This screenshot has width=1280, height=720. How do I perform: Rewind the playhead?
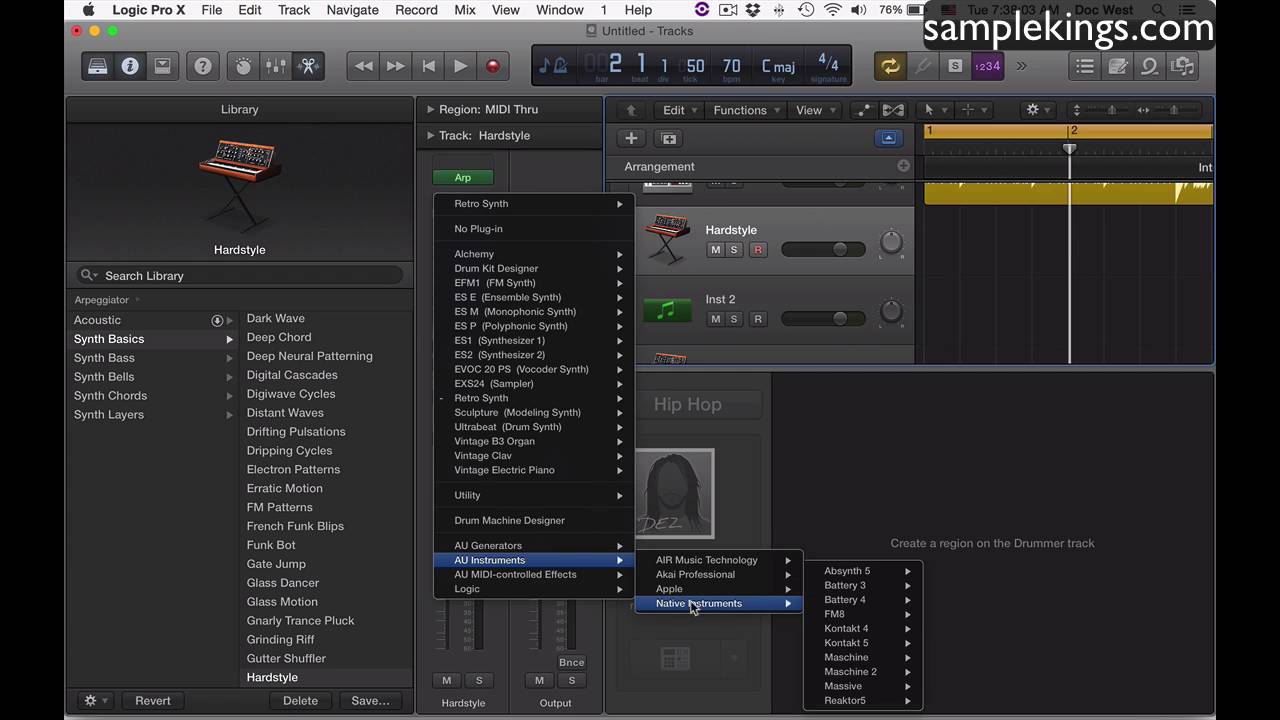click(x=364, y=66)
